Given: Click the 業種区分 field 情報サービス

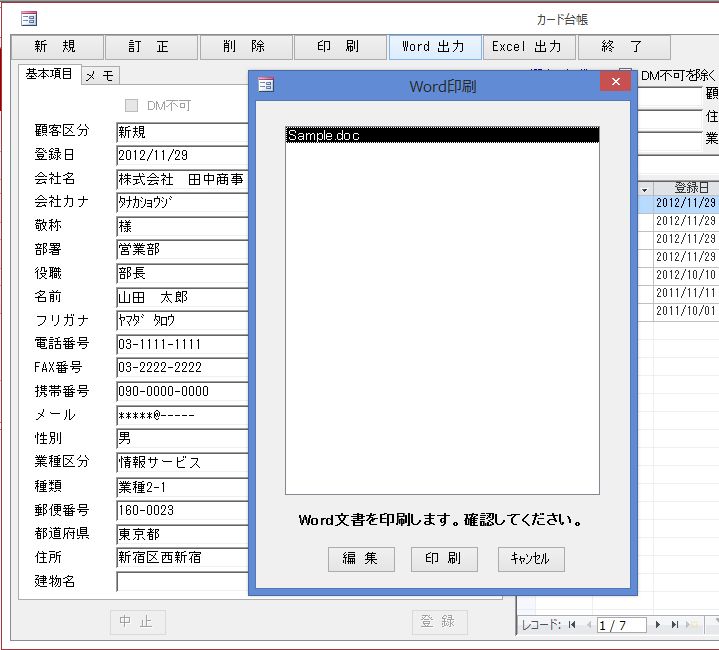Looking at the screenshot, I should click(x=182, y=463).
